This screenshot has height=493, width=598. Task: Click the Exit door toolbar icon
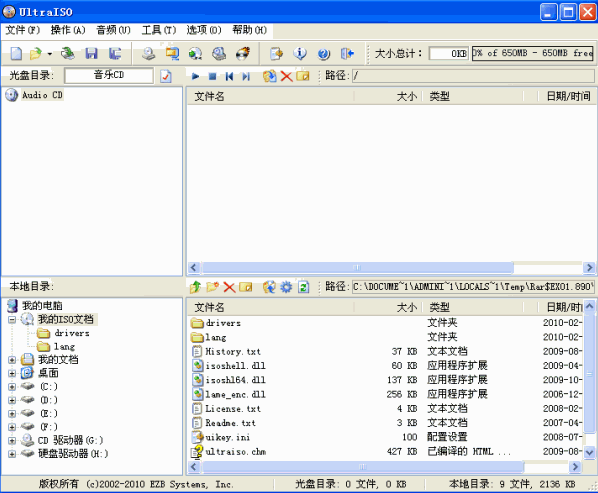[x=347, y=53]
